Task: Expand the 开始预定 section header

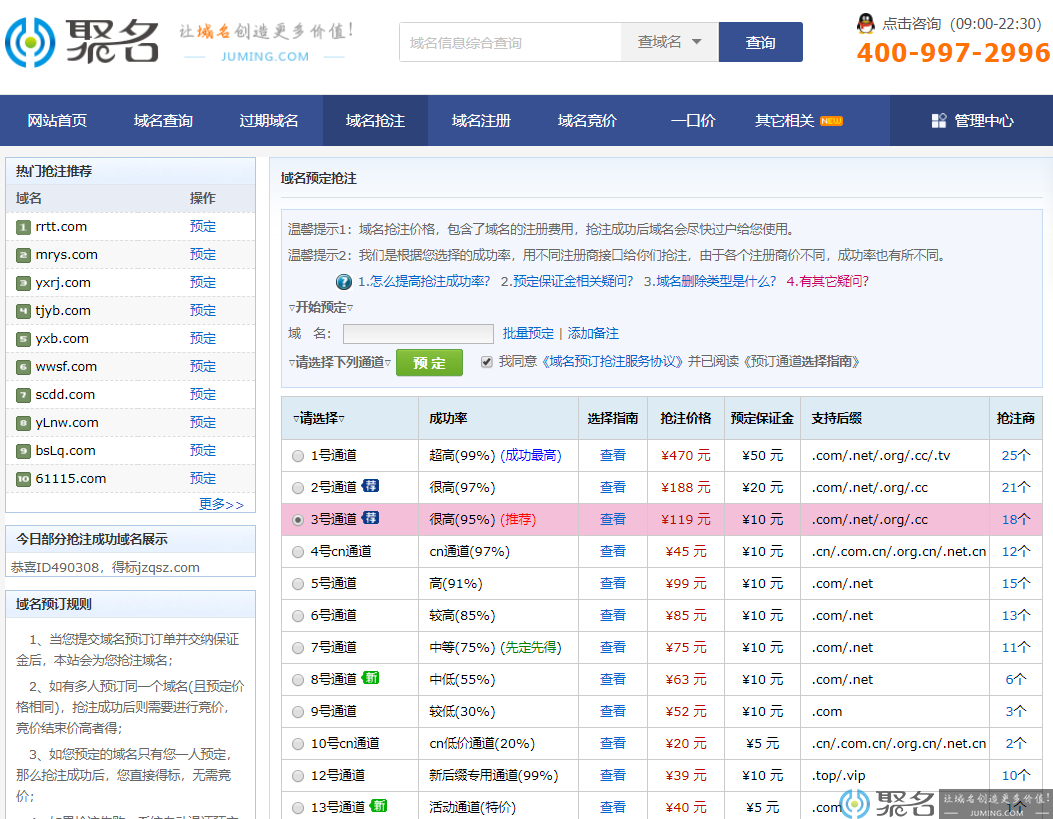Action: pyautogui.click(x=320, y=307)
